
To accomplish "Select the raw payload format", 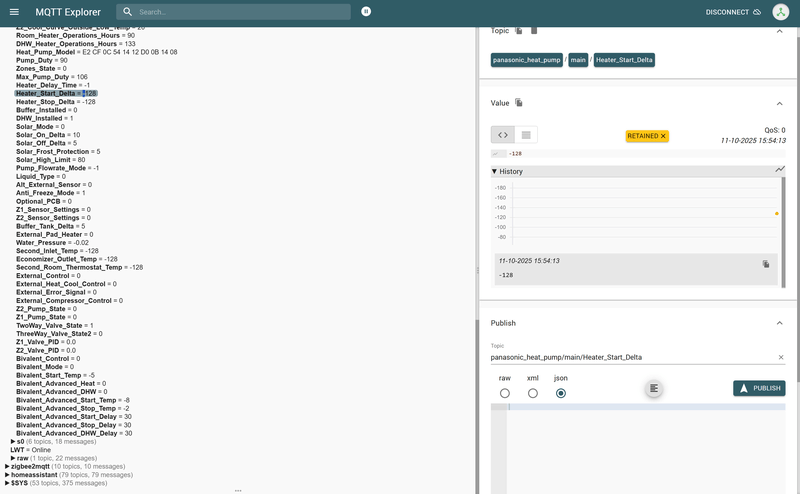I will click(x=505, y=393).
